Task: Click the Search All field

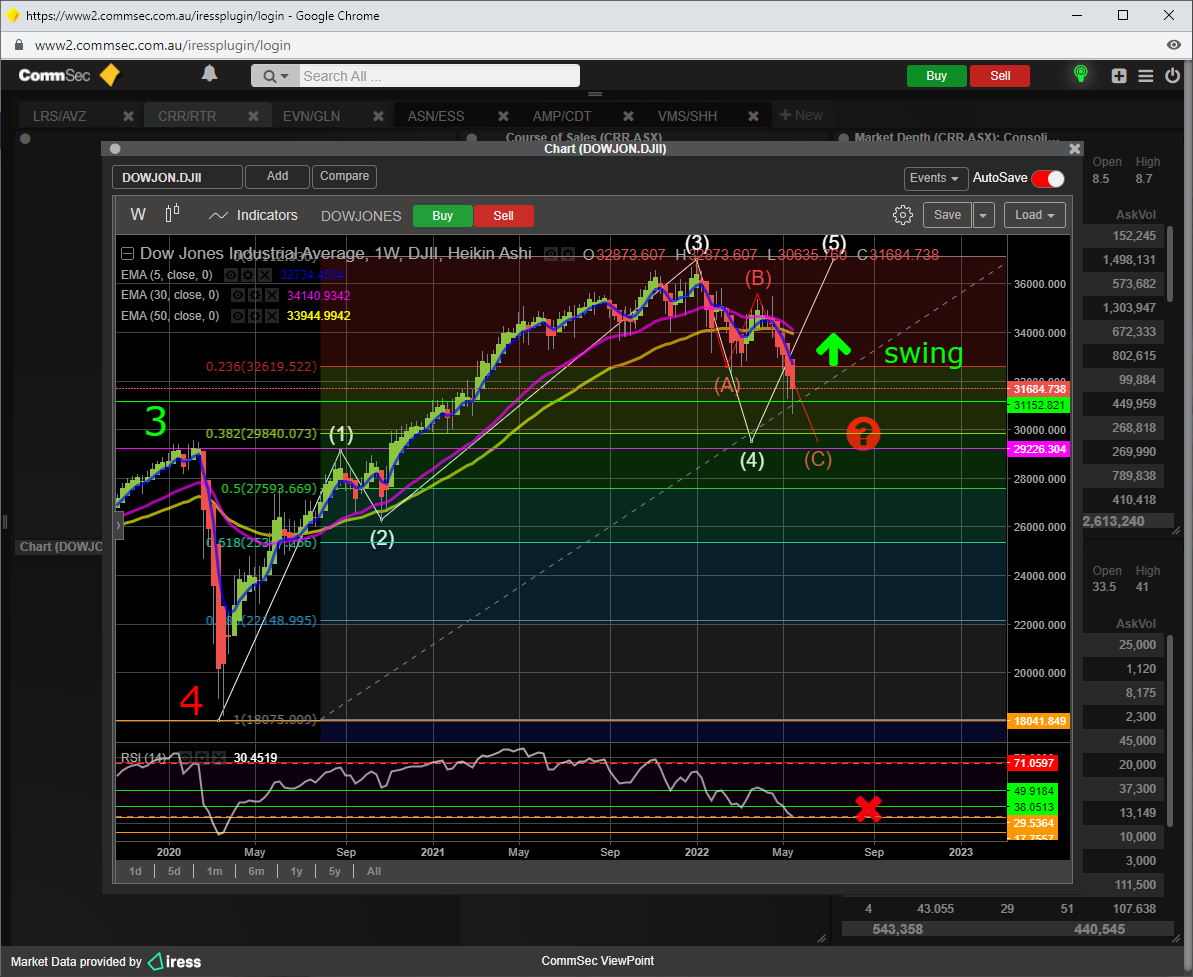Action: [439, 76]
